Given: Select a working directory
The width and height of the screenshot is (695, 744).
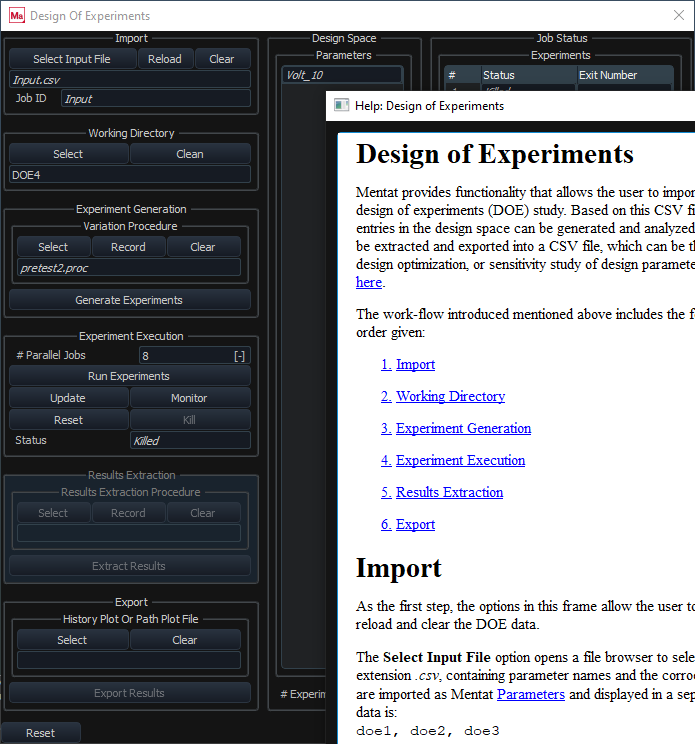Looking at the screenshot, I should click(x=68, y=154).
